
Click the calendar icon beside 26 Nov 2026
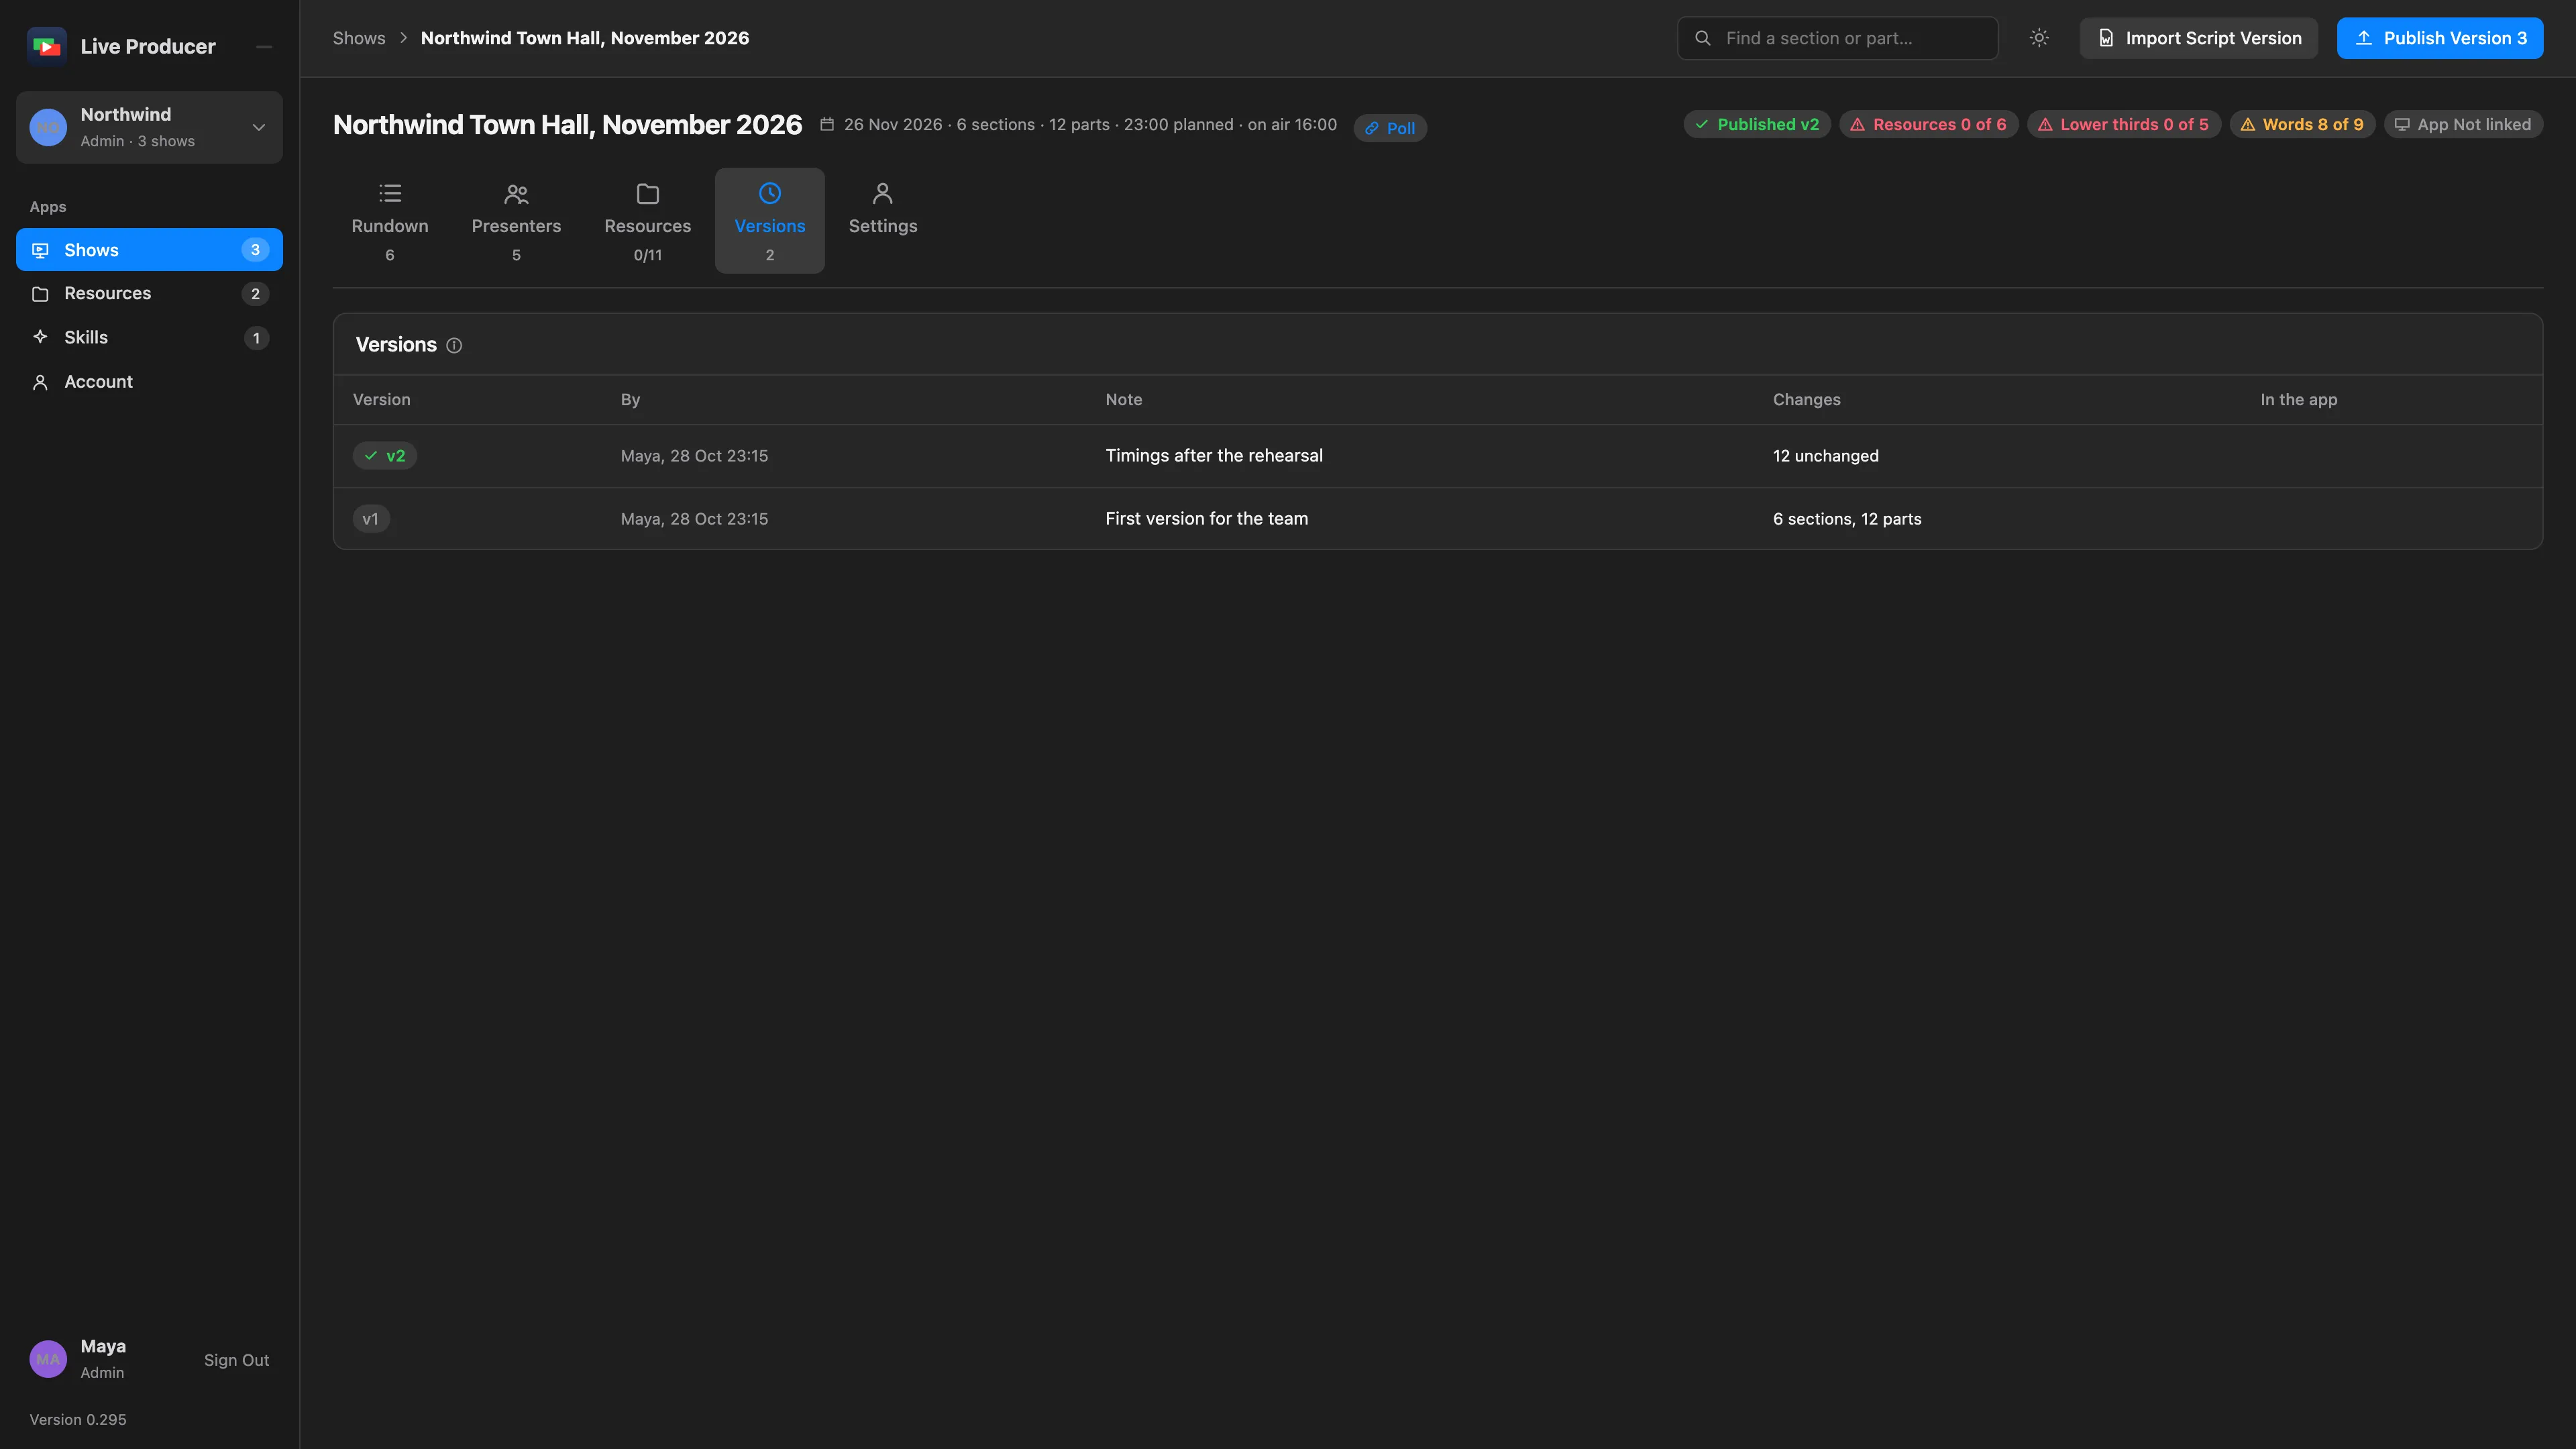[827, 125]
